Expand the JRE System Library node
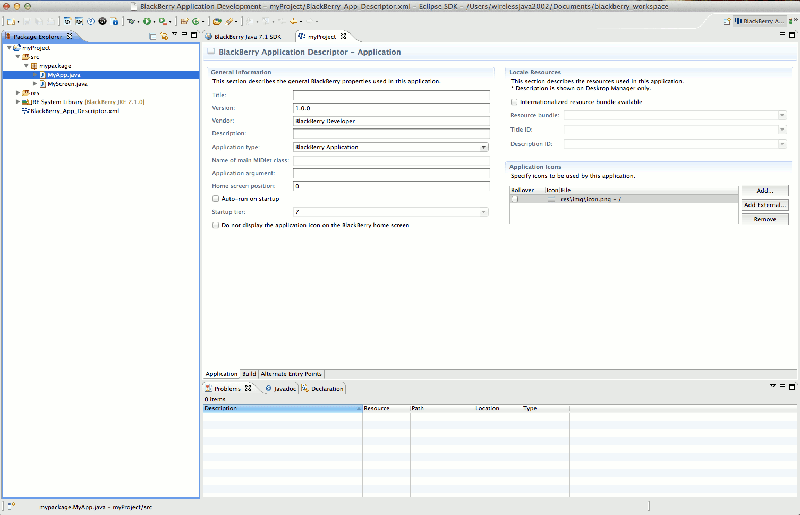Image resolution: width=800 pixels, height=515 pixels. coord(18,102)
